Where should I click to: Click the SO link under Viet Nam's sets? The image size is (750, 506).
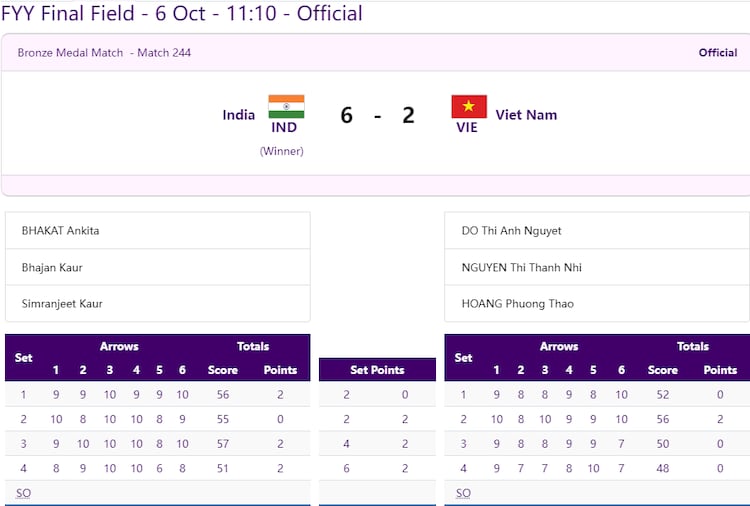(x=463, y=493)
